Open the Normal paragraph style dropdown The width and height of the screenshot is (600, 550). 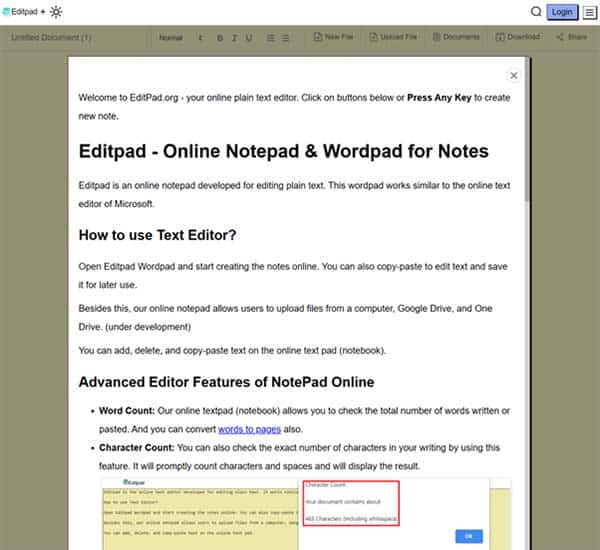pyautogui.click(x=171, y=38)
